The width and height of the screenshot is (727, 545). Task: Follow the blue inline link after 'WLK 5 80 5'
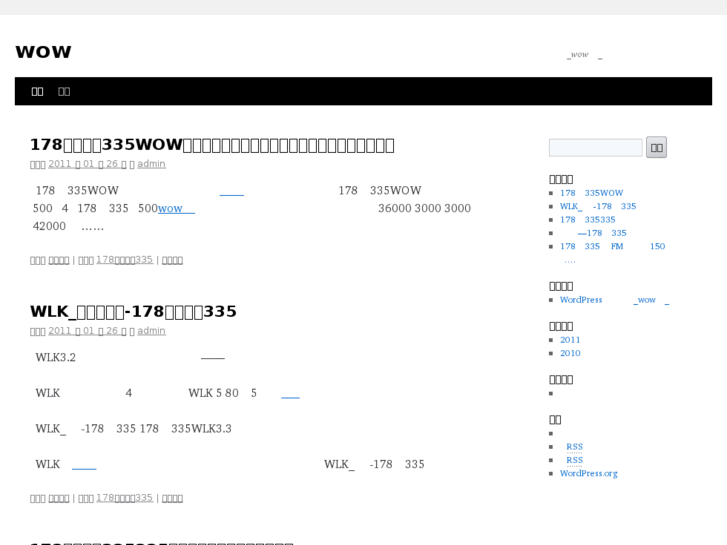click(x=290, y=393)
